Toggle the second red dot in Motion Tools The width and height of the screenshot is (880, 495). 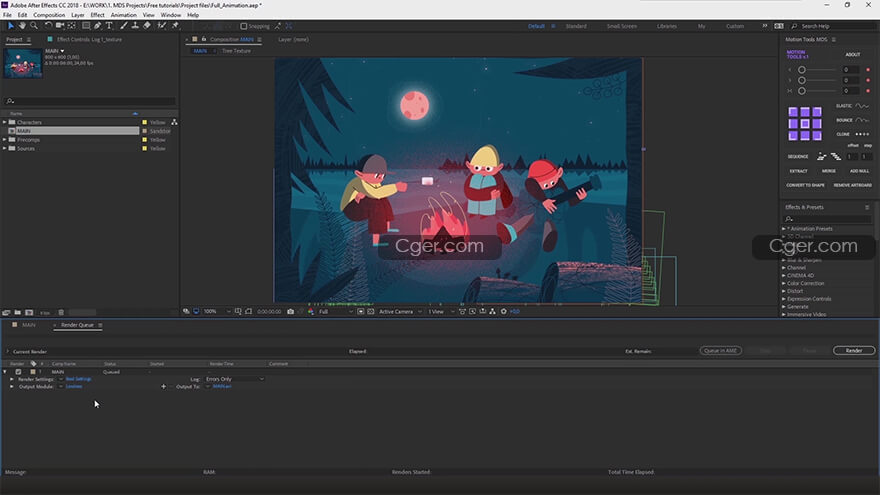coord(868,80)
